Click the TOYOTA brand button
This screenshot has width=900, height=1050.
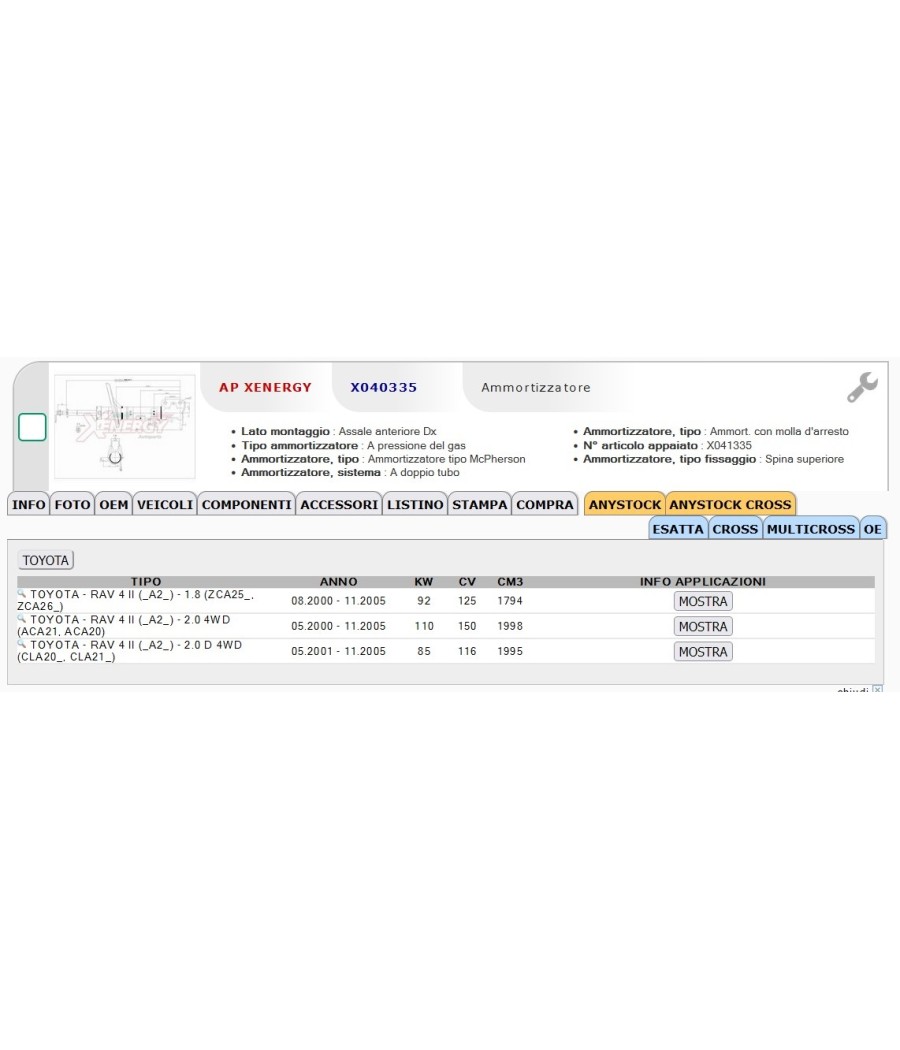[46, 560]
